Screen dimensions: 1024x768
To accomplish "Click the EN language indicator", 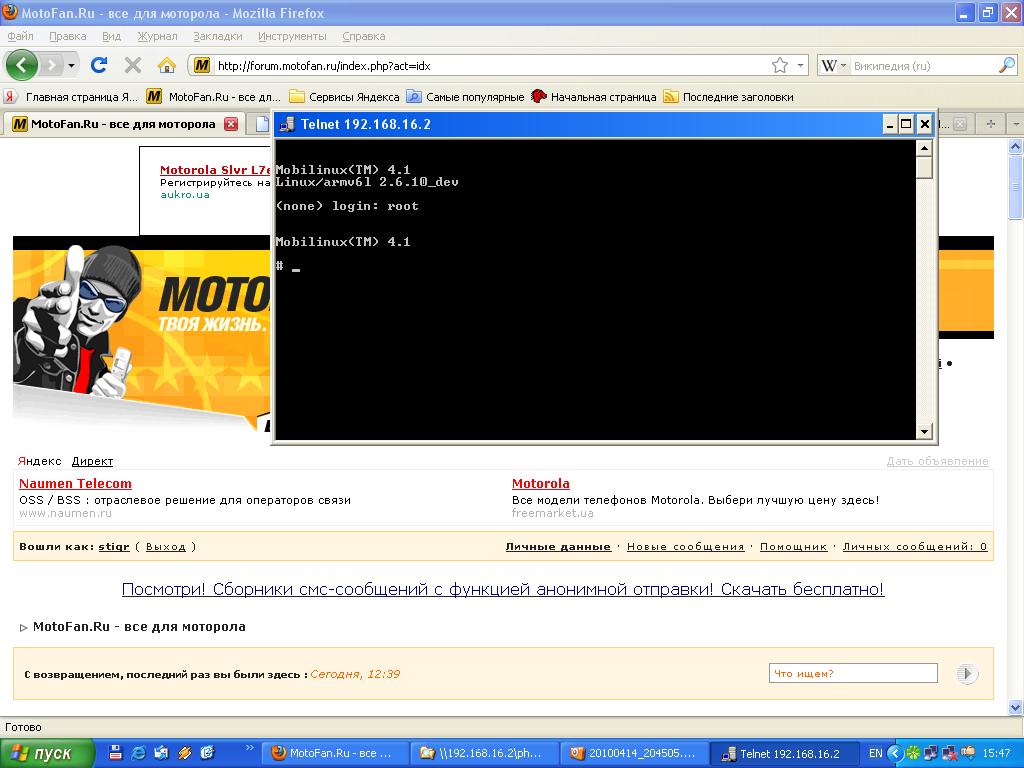I will pos(875,754).
